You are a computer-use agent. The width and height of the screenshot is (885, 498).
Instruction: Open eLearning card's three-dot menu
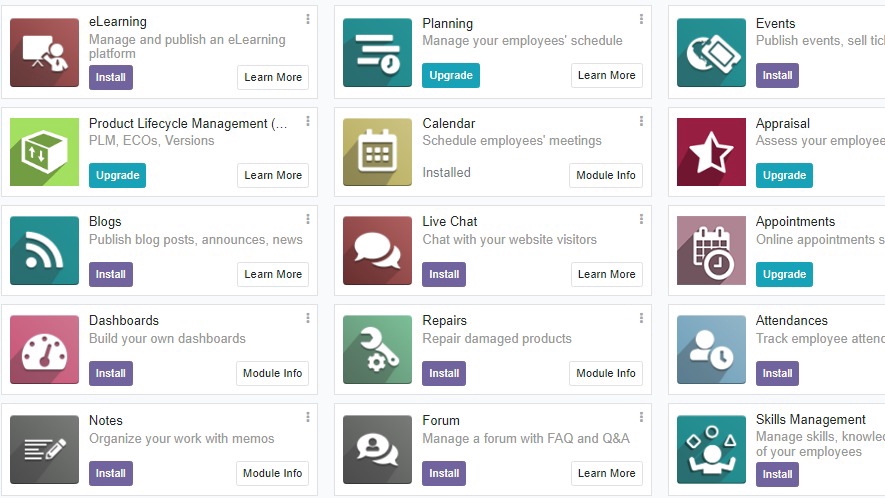coord(308,19)
